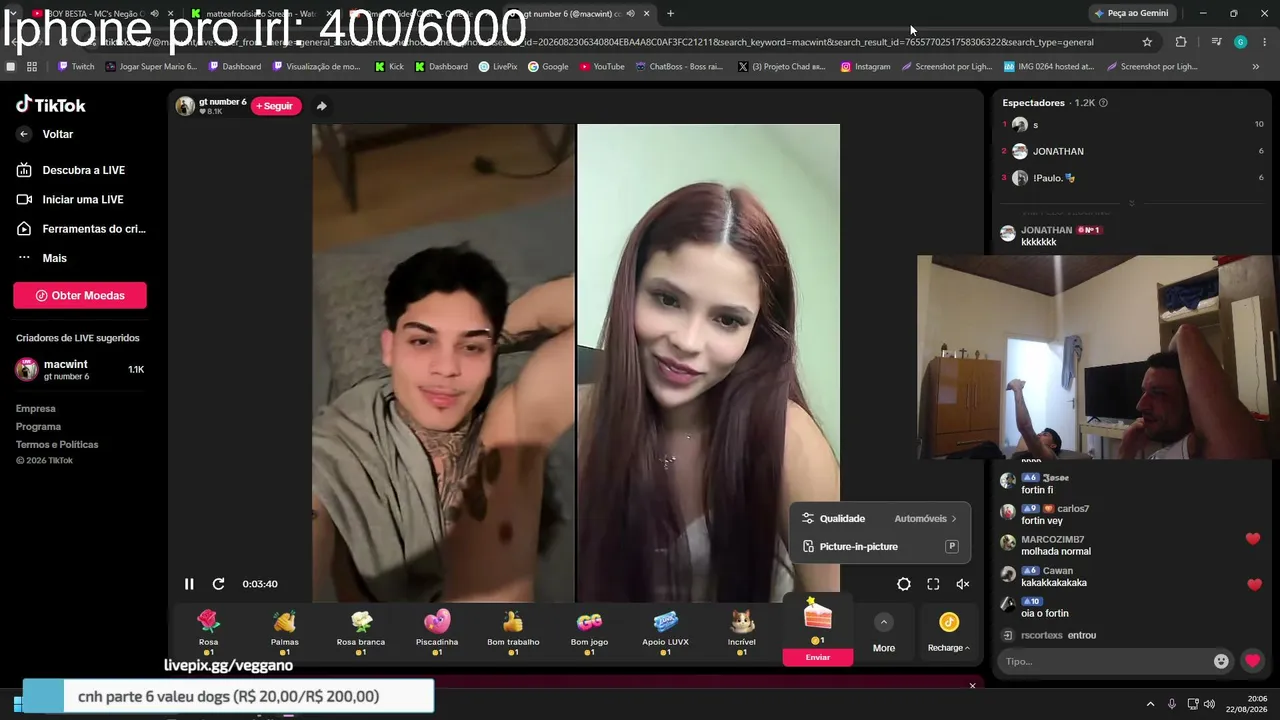Viewport: 1280px width, 720px height.
Task: Enable Picture-in-picture mode
Action: coord(879,547)
